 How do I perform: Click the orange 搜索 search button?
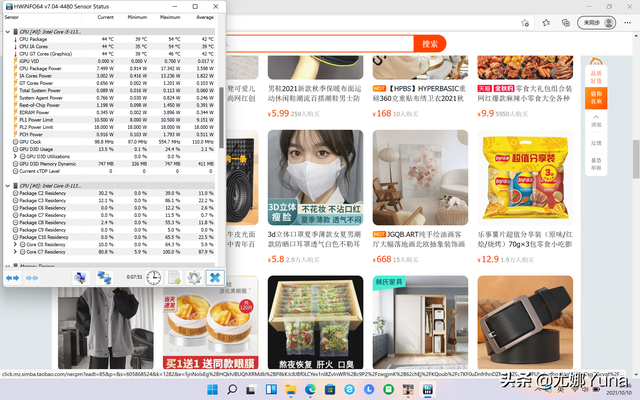(x=430, y=44)
